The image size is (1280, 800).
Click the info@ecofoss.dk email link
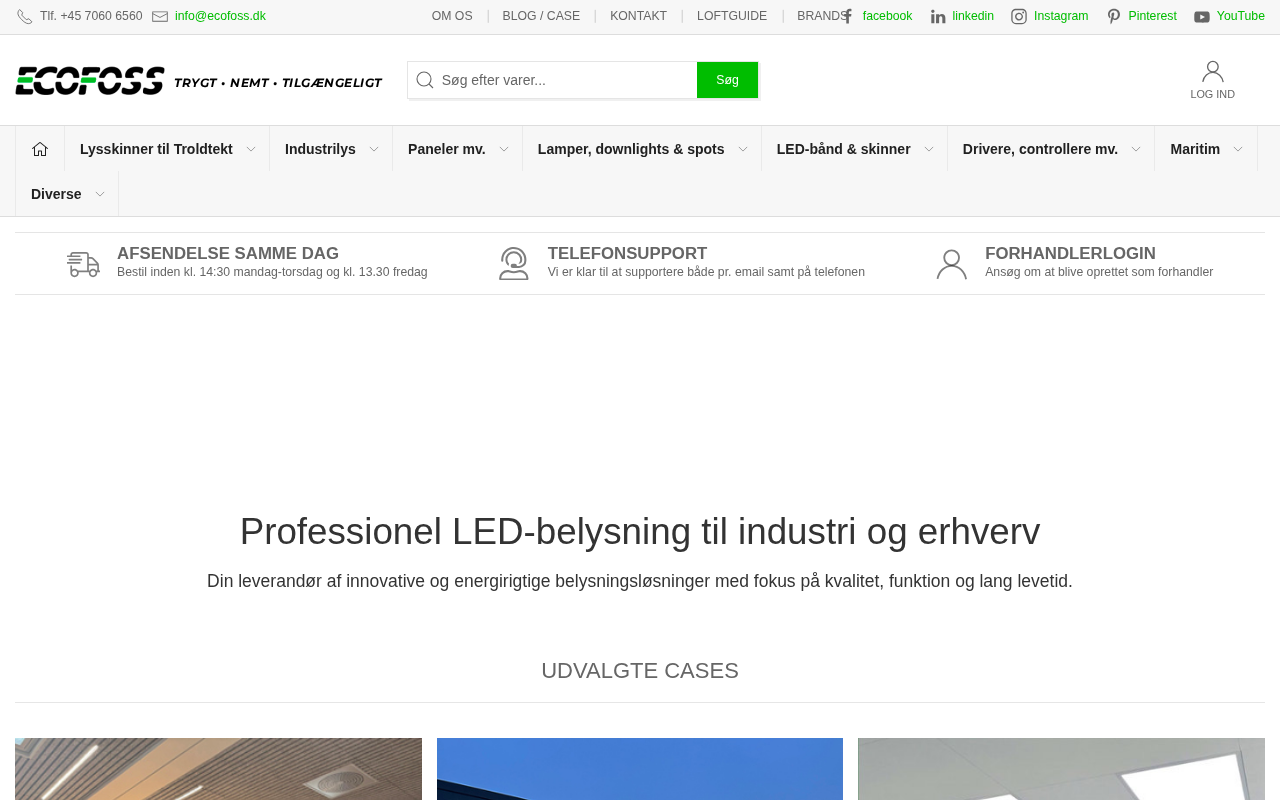click(220, 16)
